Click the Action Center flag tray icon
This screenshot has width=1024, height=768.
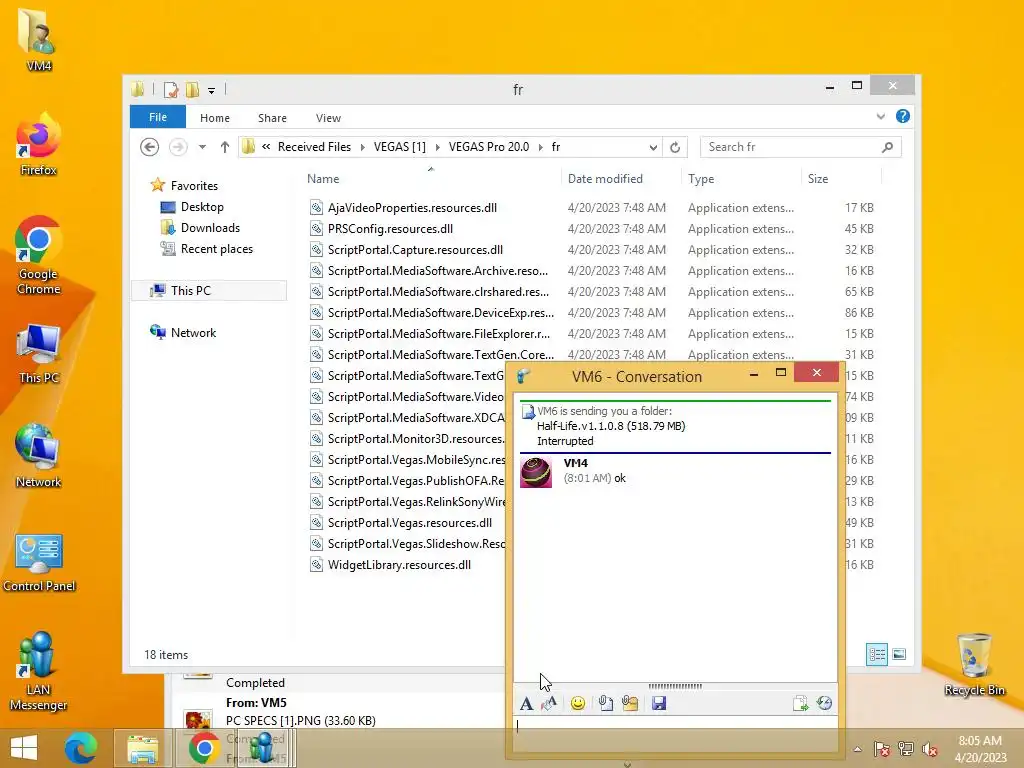882,749
